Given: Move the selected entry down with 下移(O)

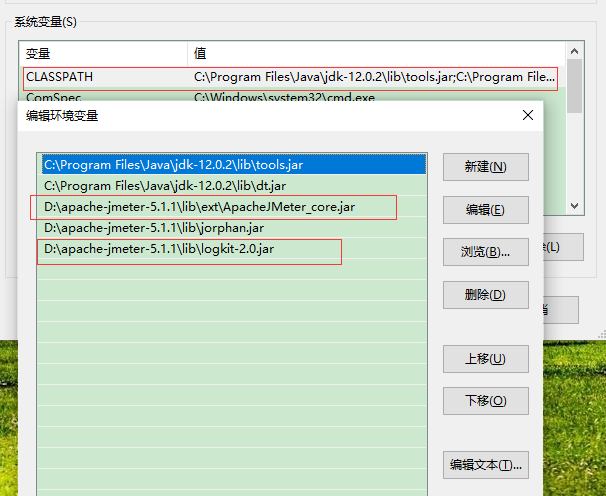Looking at the screenshot, I should tap(485, 401).
